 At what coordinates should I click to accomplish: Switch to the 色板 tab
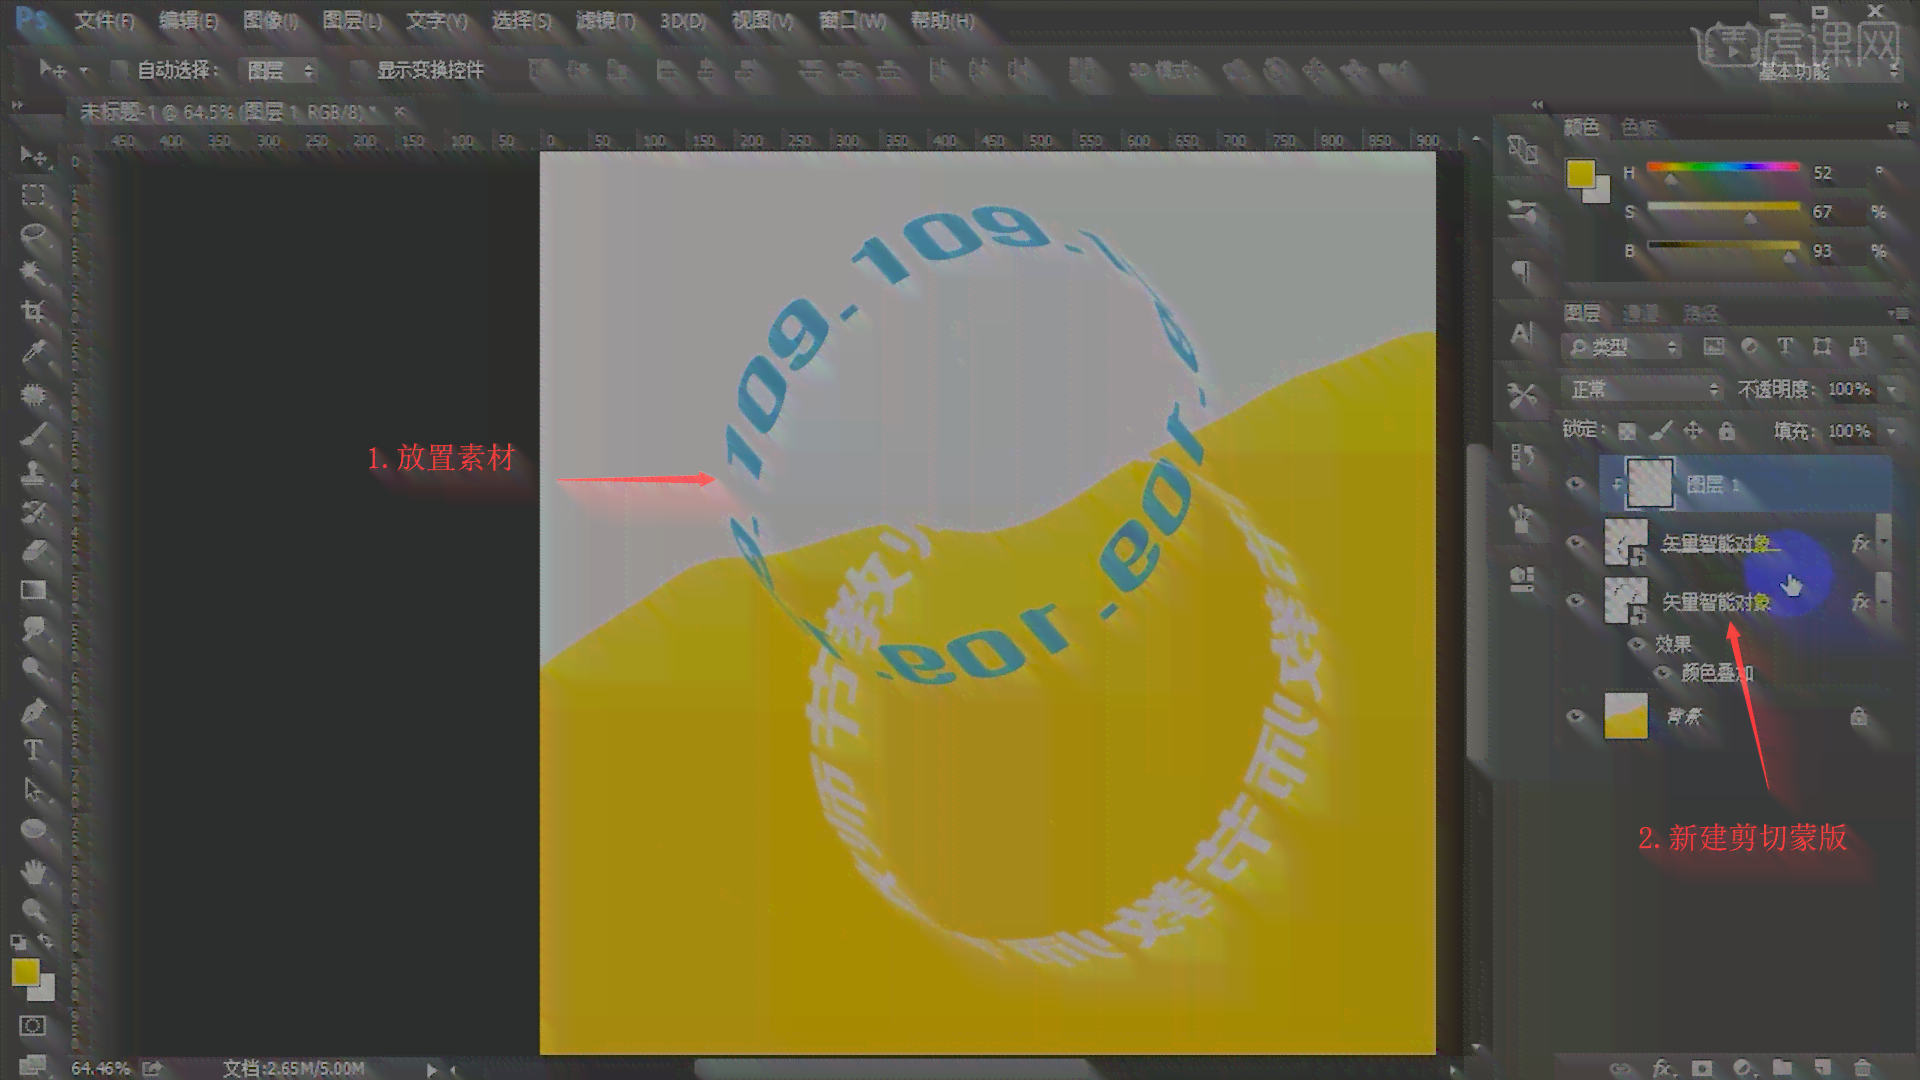click(x=1640, y=127)
